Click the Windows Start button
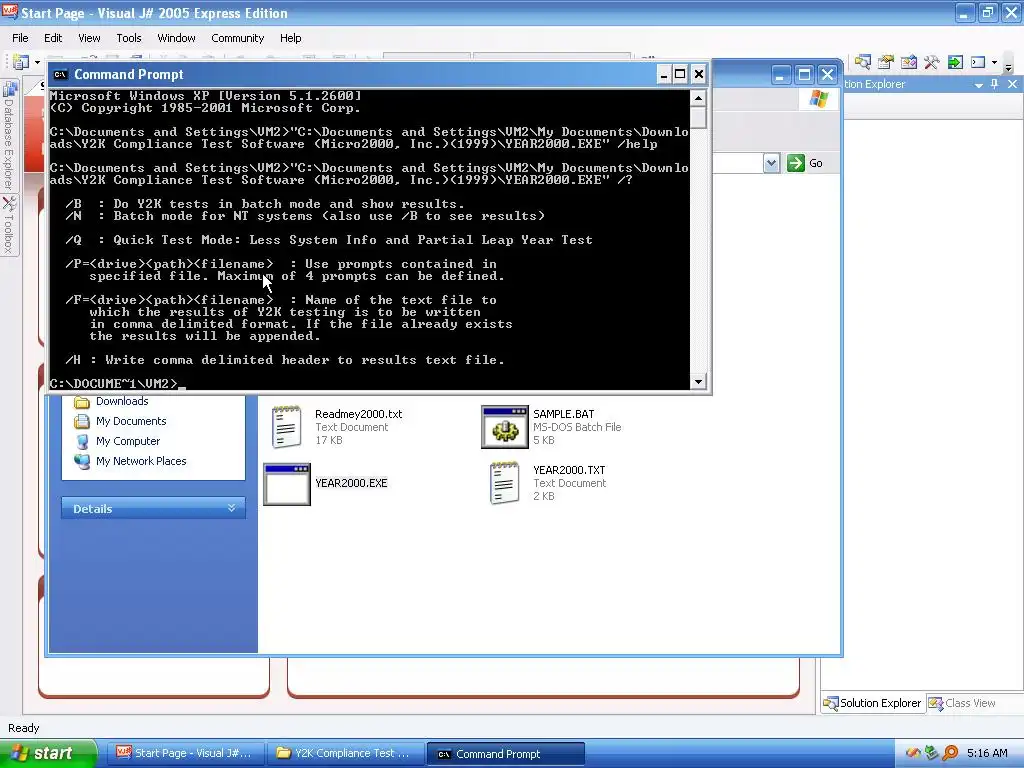The width and height of the screenshot is (1024, 768). click(48, 754)
